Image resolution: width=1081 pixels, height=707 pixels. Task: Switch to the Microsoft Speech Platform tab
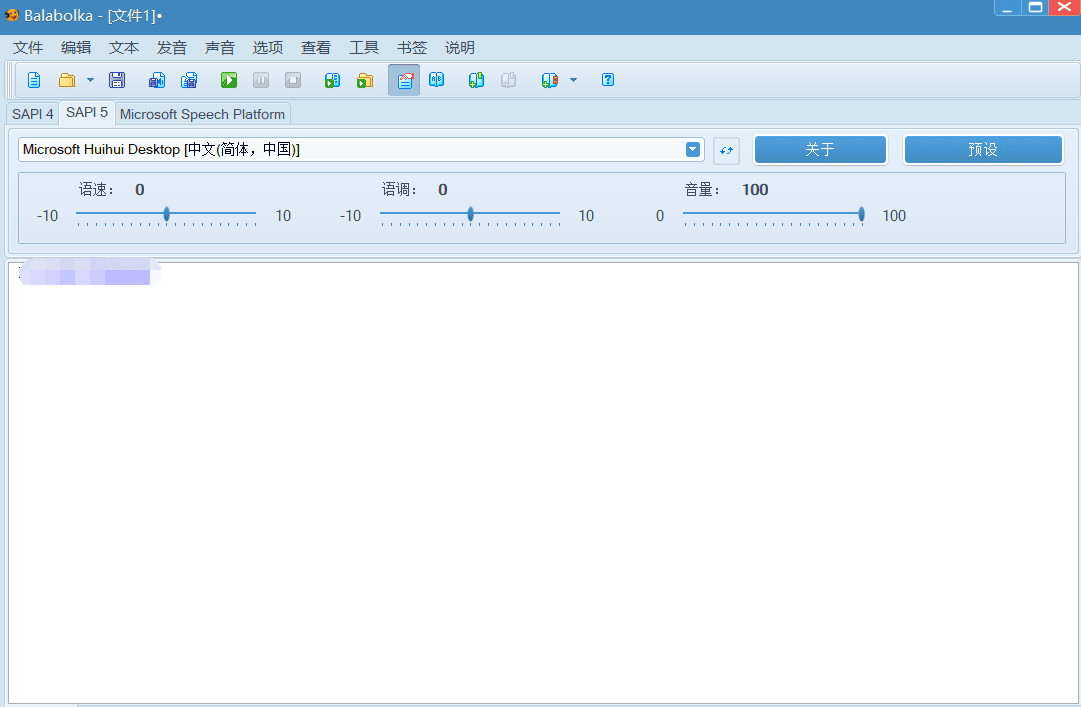click(x=202, y=114)
